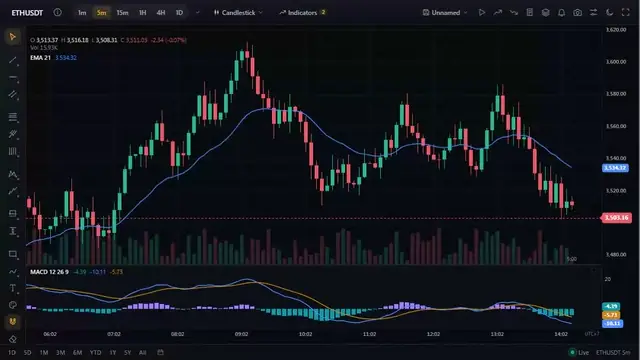Click the red current price label 3,503.16
Image resolution: width=640 pixels, height=360 pixels.
616,218
